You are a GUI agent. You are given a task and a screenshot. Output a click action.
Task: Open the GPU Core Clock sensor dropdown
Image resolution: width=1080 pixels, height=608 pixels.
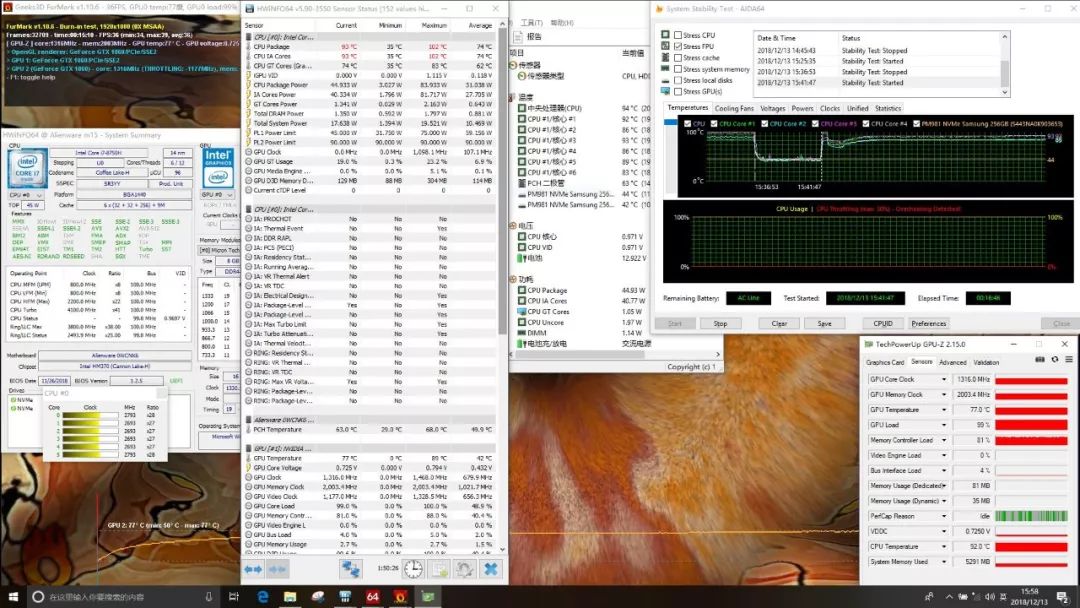[944, 380]
